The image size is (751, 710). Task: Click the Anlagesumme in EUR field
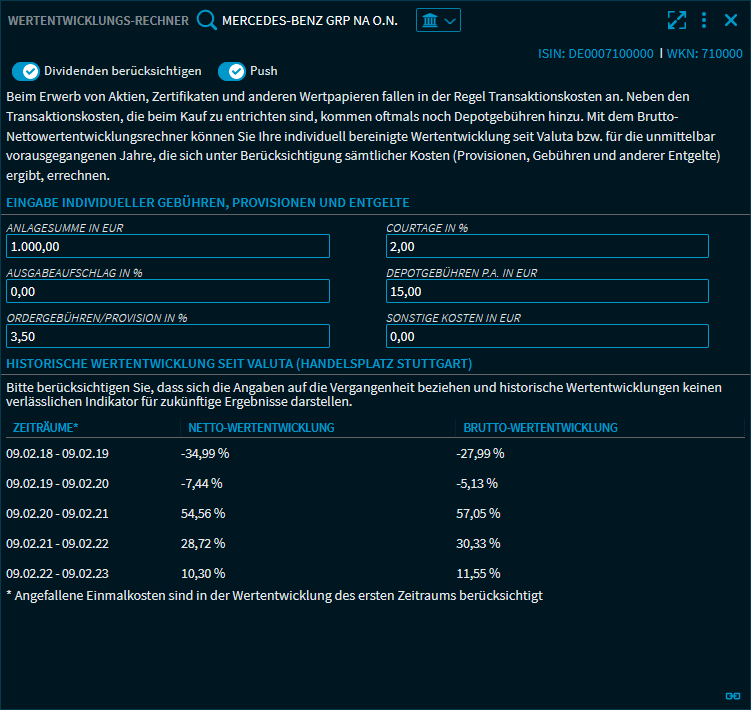[x=168, y=246]
